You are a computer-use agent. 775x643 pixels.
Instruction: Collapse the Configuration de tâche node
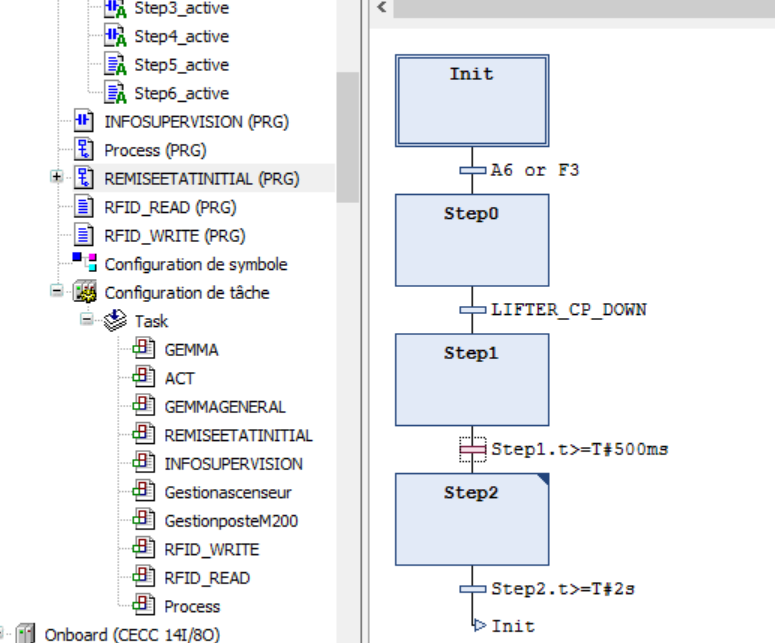point(58,293)
